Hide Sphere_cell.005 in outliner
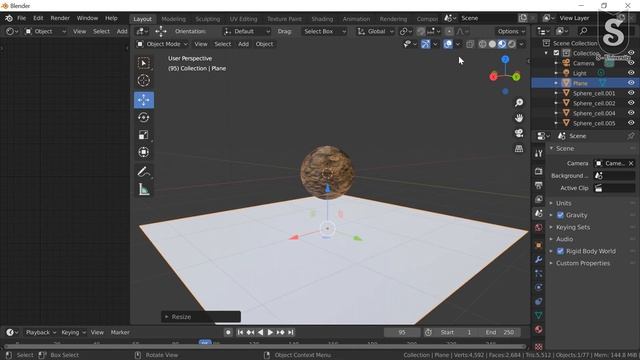This screenshot has height=360, width=640. tap(631, 123)
